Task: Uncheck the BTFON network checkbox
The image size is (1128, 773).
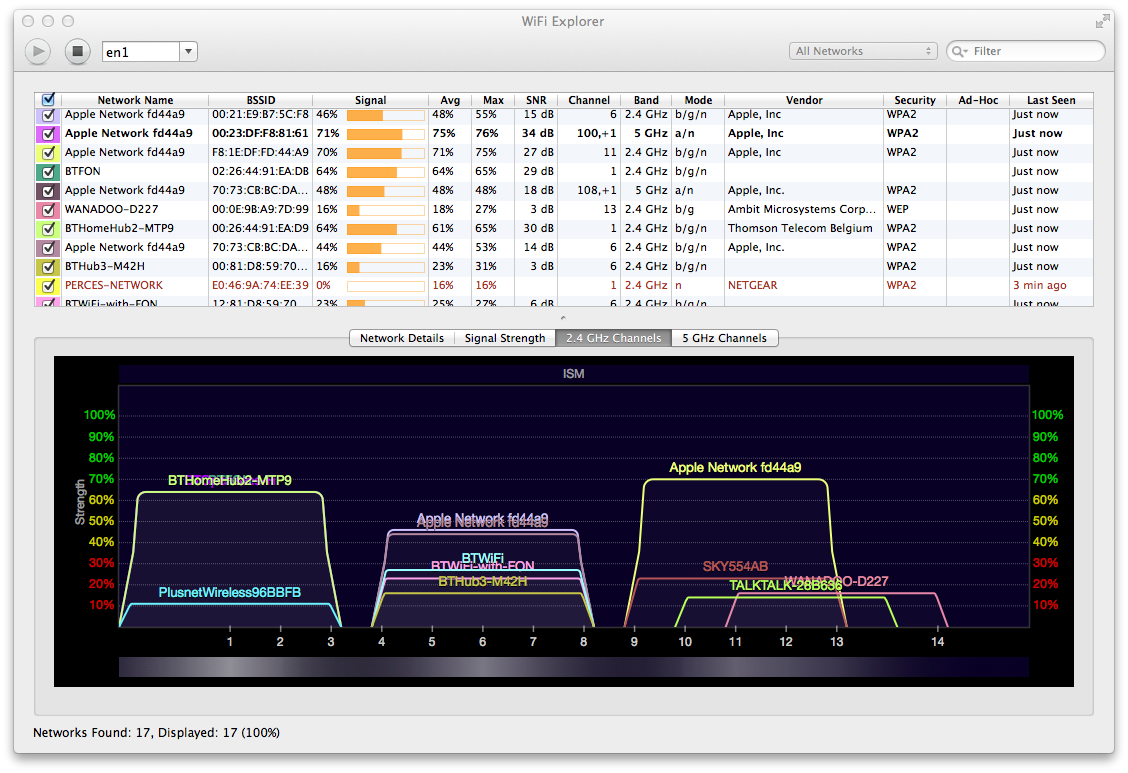Action: [48, 172]
